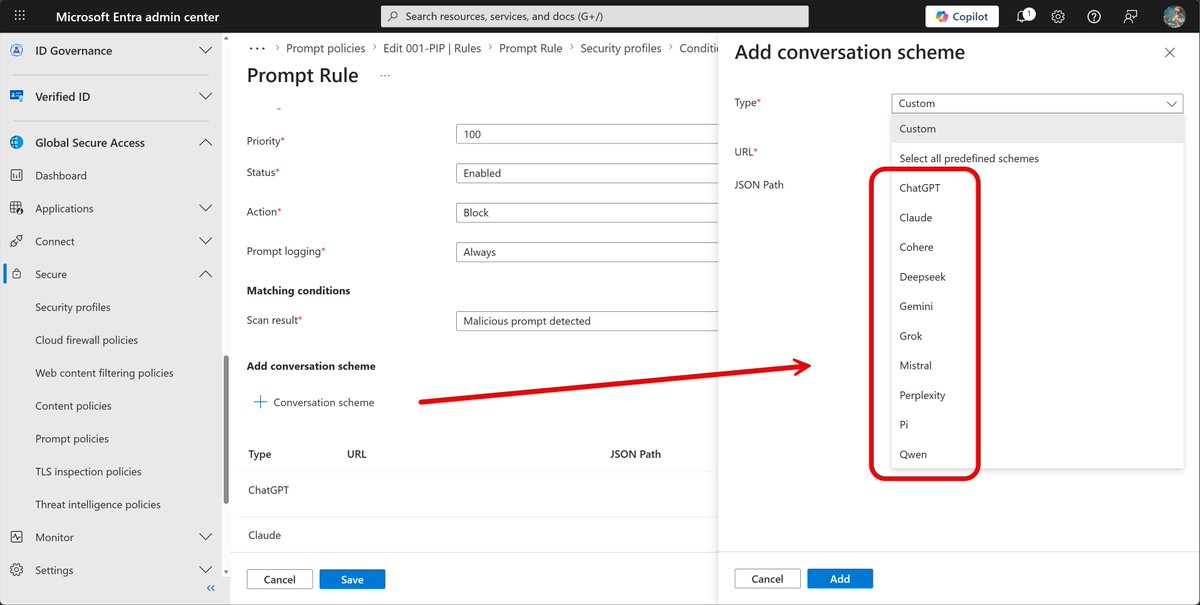
Task: Click Prompt policies breadcrumb link
Action: click(326, 48)
